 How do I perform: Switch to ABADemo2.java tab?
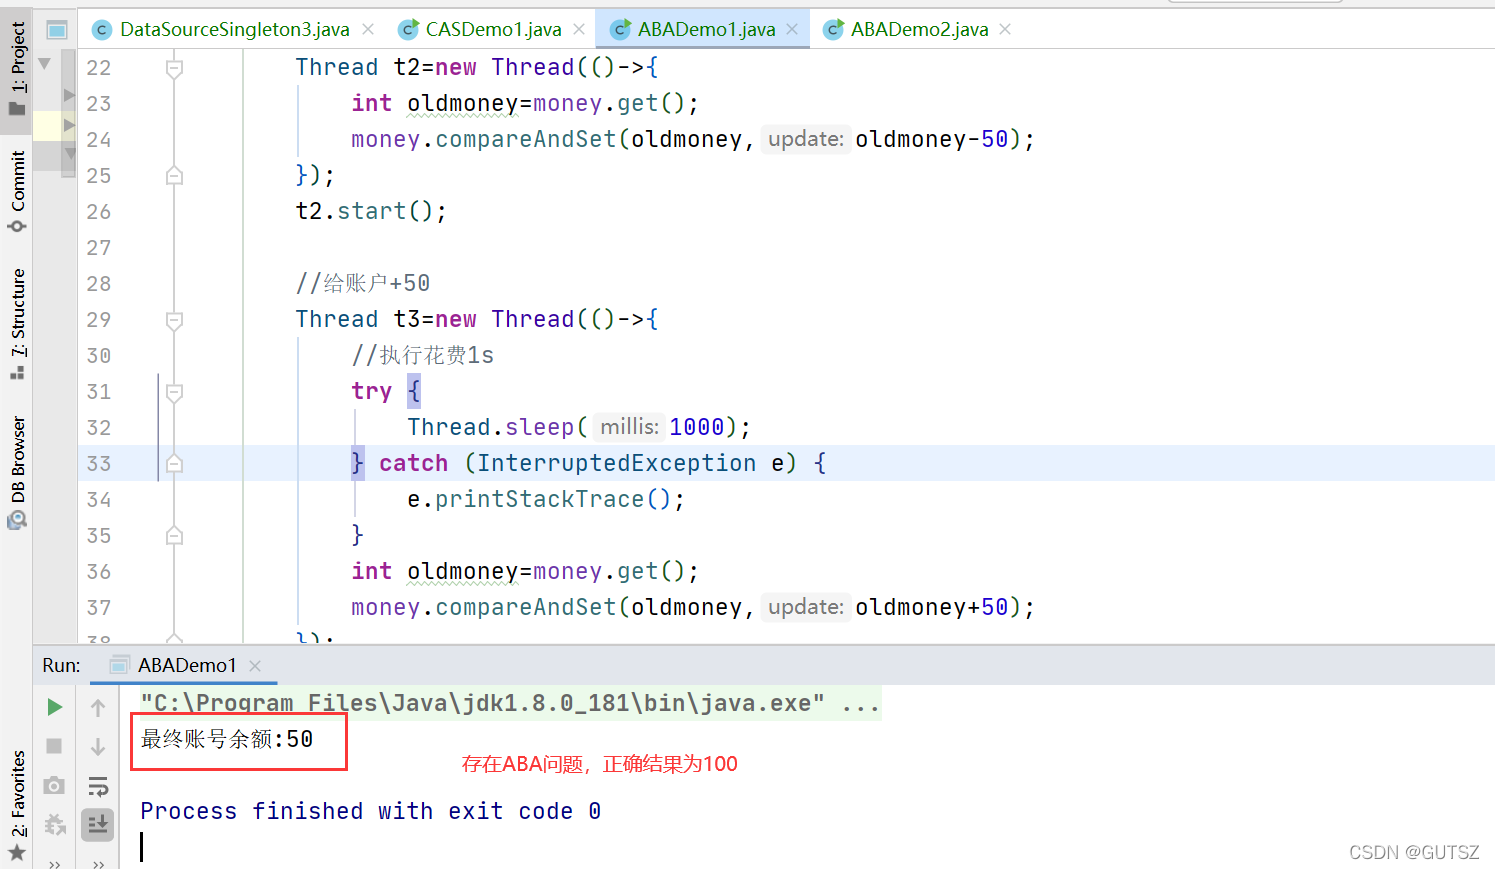[x=919, y=30]
